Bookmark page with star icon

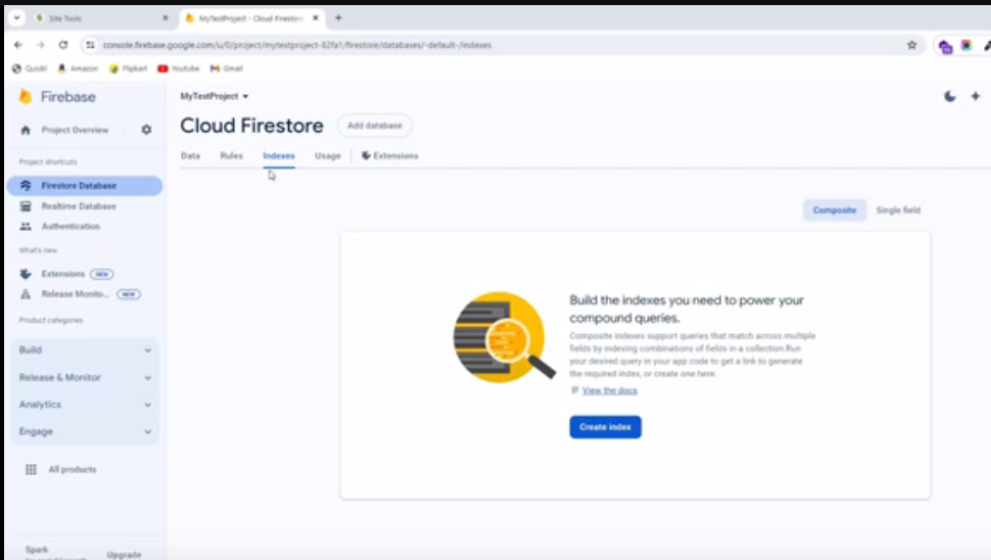(x=911, y=45)
